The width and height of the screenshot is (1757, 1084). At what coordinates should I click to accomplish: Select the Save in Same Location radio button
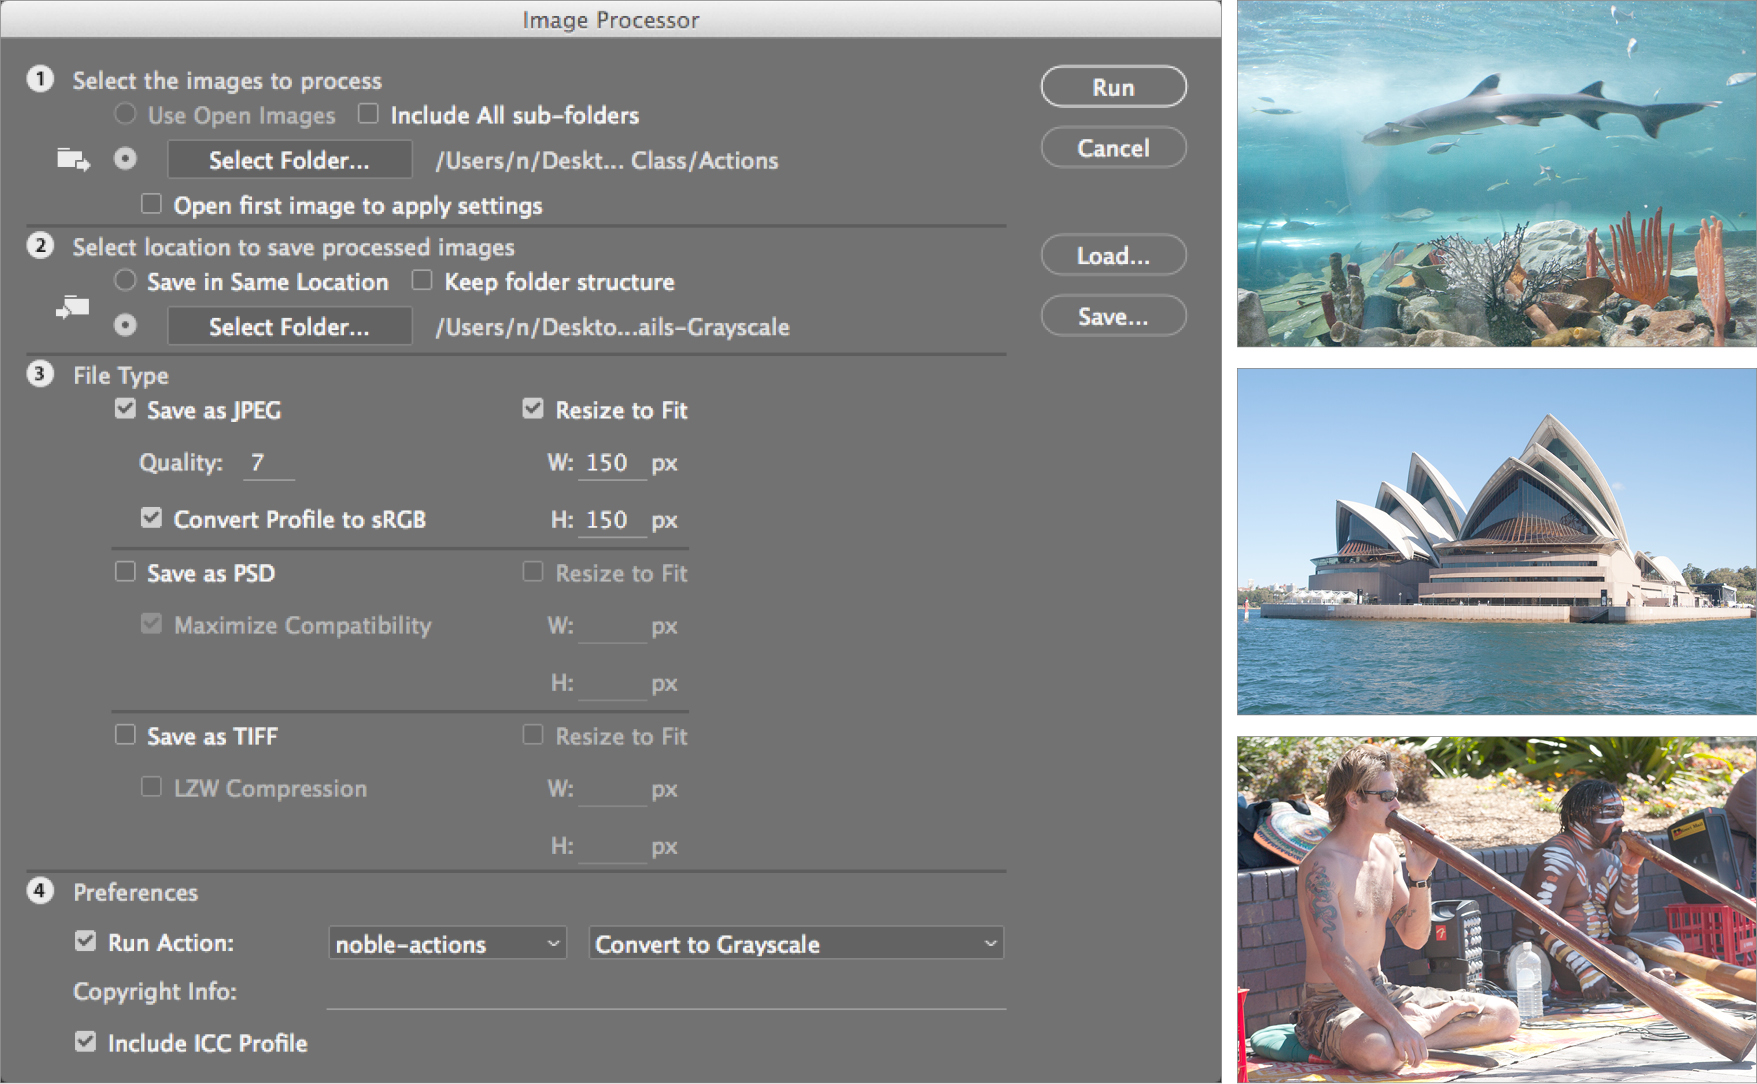[x=125, y=280]
